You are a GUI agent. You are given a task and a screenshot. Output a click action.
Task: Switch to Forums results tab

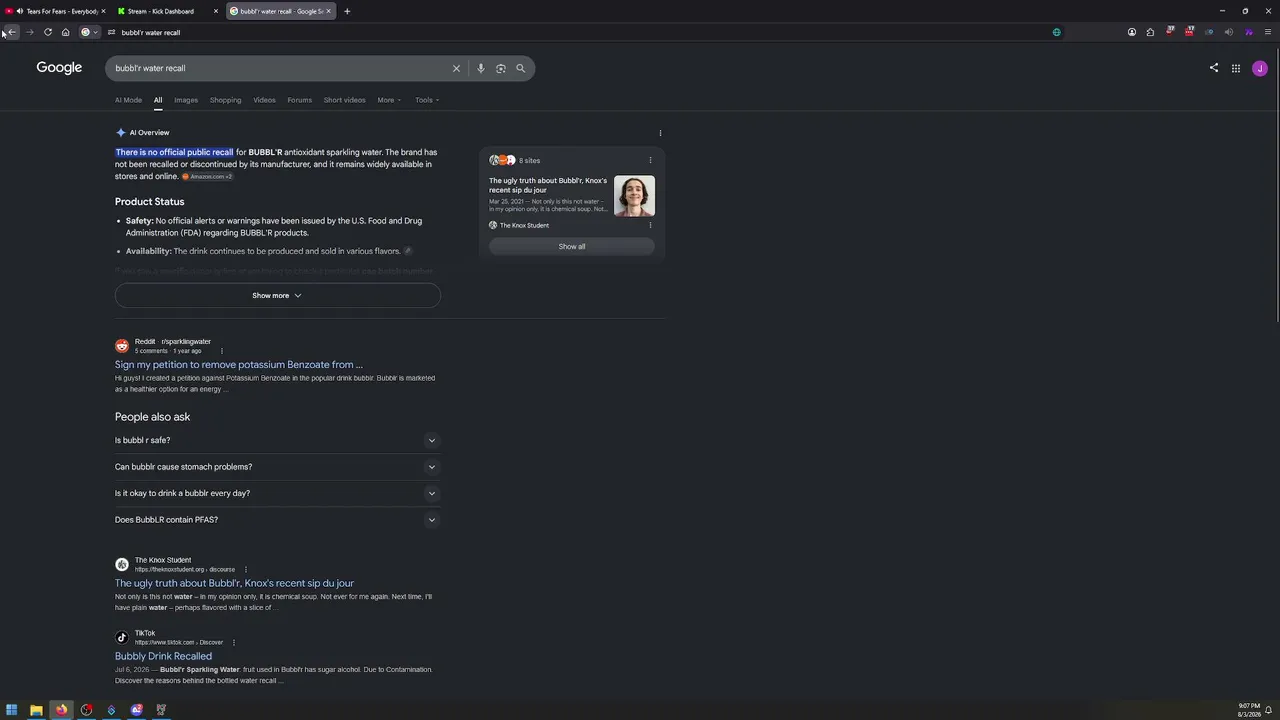(299, 100)
